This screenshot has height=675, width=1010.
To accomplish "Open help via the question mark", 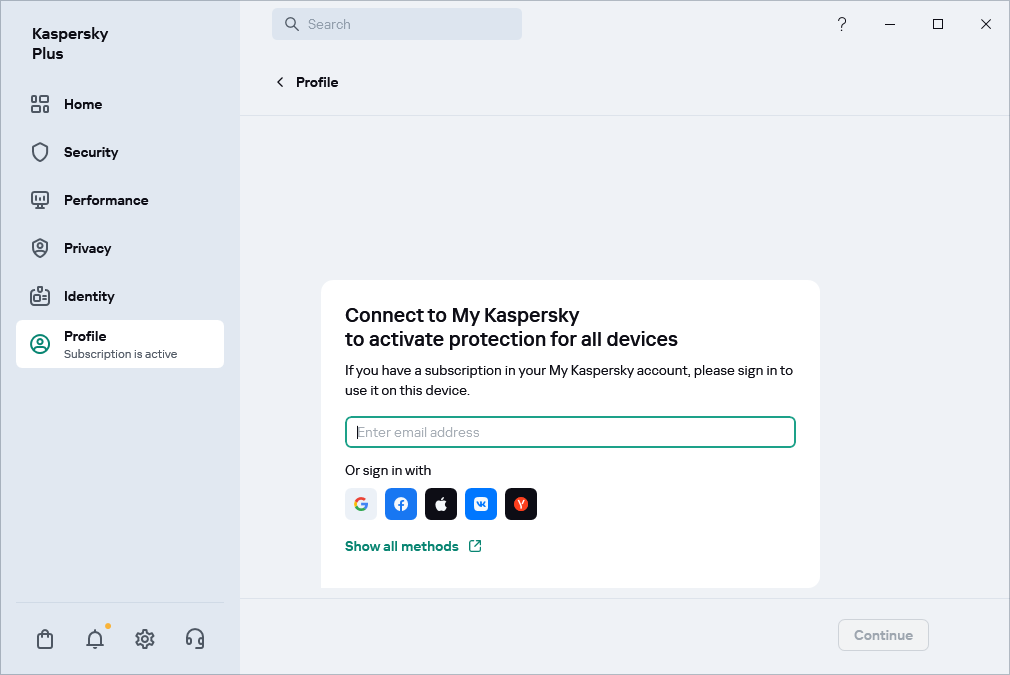I will click(842, 24).
